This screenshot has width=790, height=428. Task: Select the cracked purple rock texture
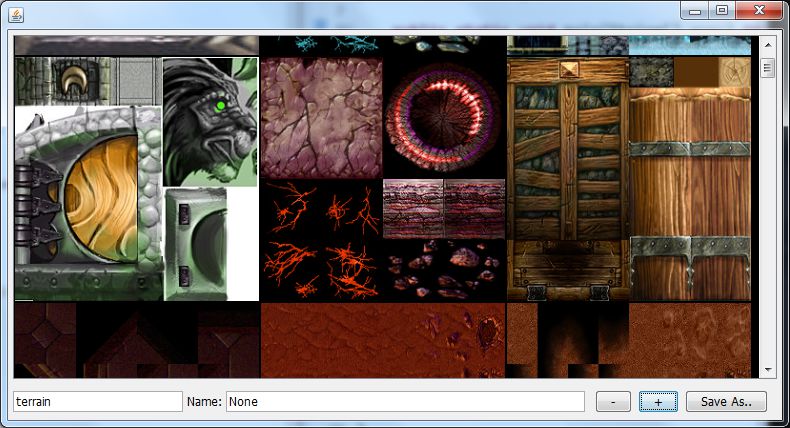click(x=321, y=118)
